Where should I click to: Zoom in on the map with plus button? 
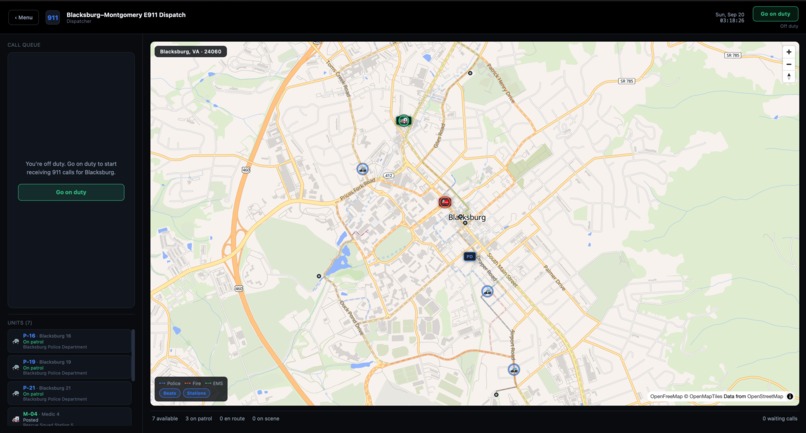tap(789, 52)
